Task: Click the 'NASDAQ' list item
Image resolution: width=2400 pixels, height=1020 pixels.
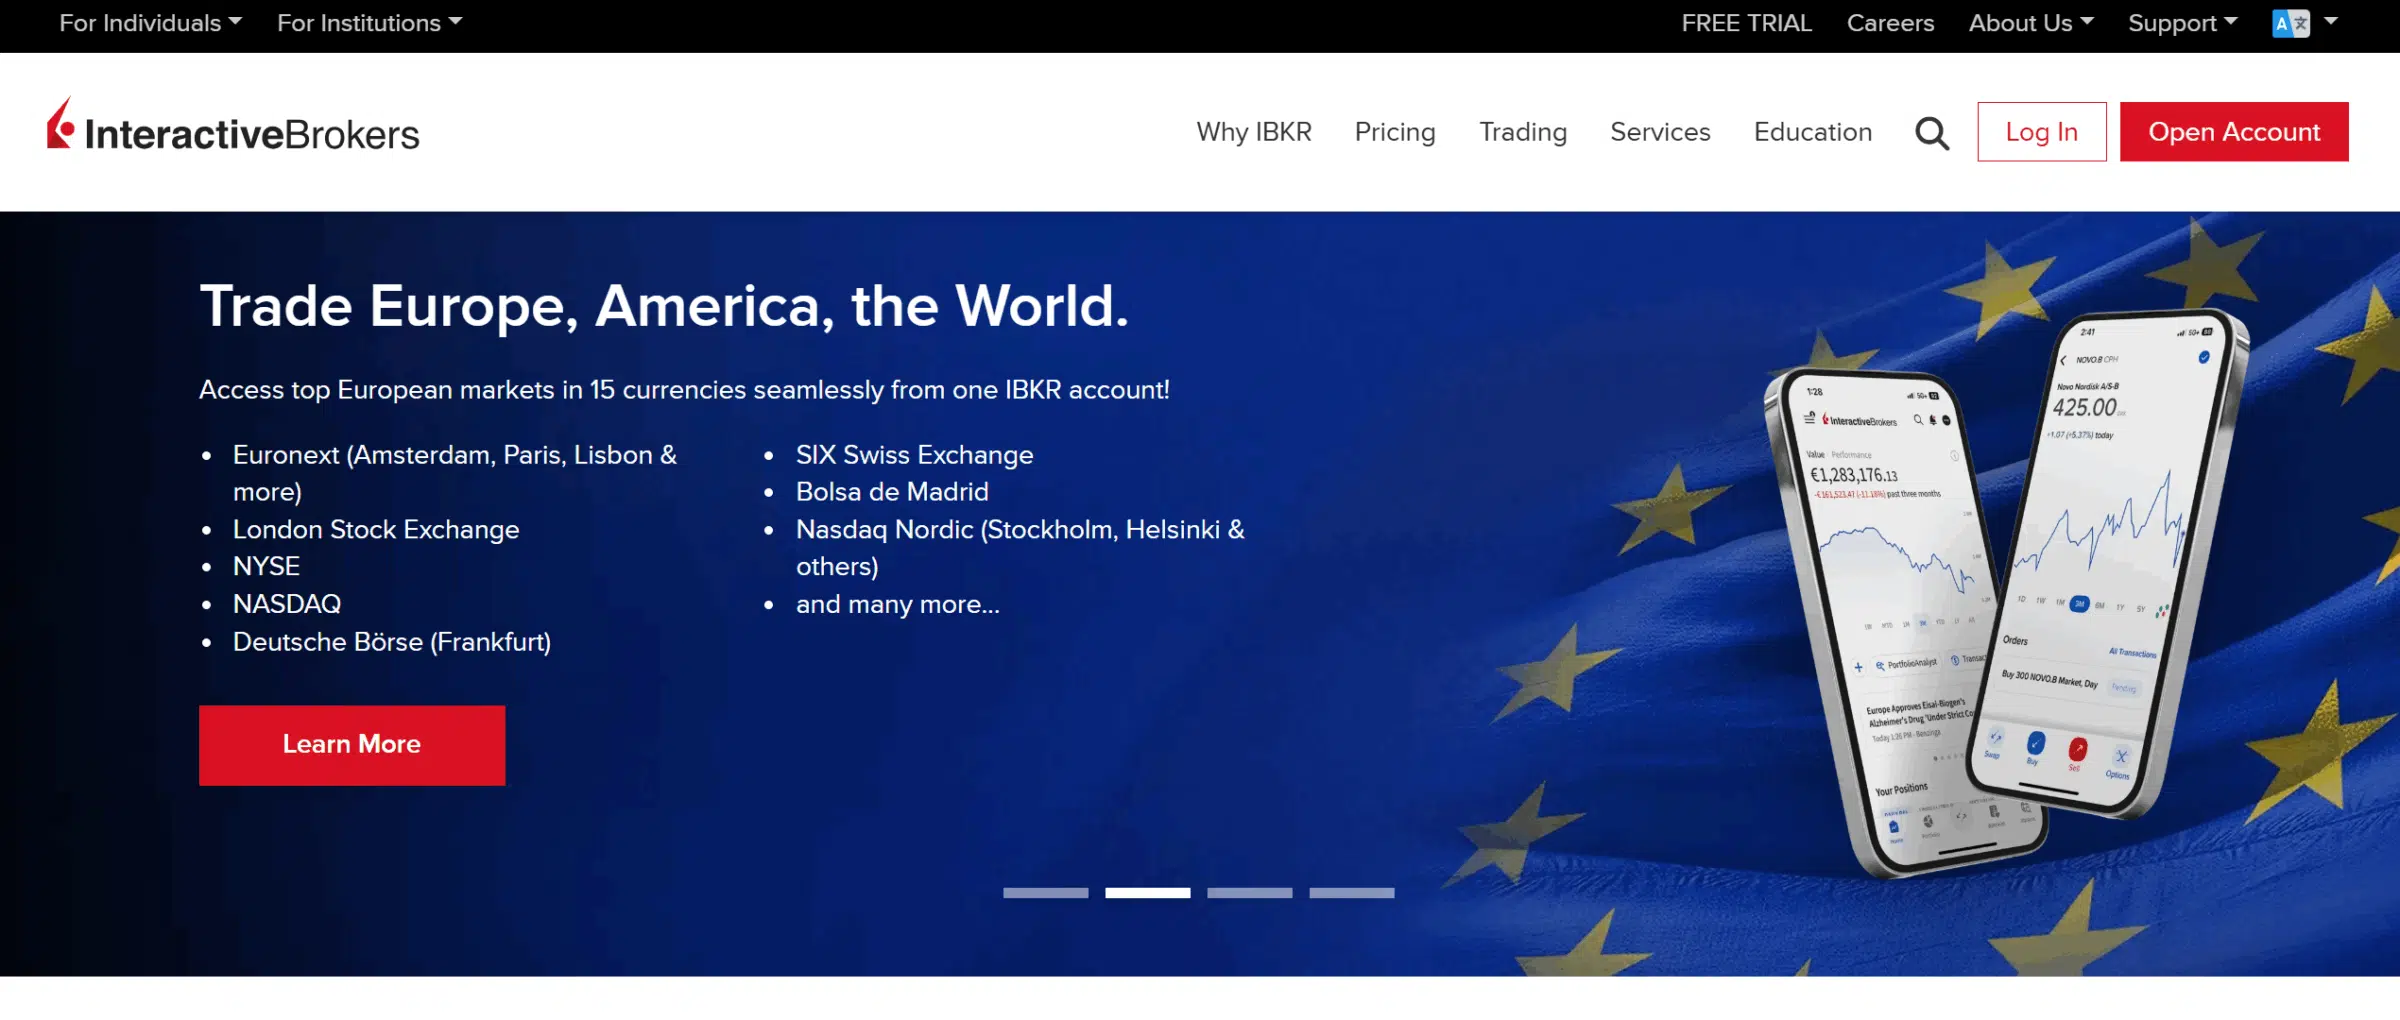Action: coord(287,604)
